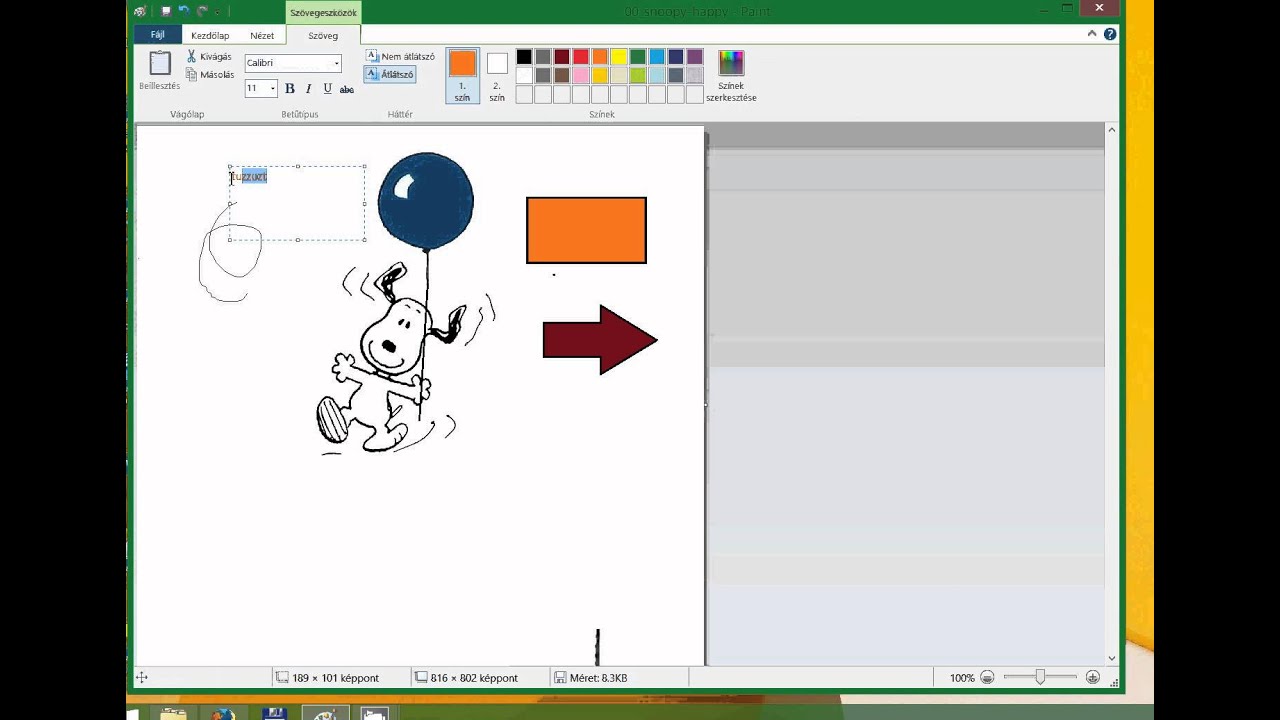Select 1. szín color slot

click(x=462, y=76)
